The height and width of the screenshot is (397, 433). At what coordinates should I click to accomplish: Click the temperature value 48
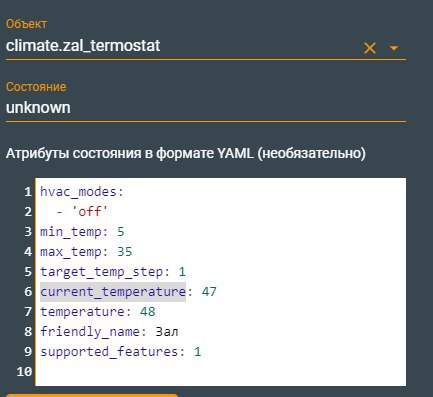pos(148,312)
